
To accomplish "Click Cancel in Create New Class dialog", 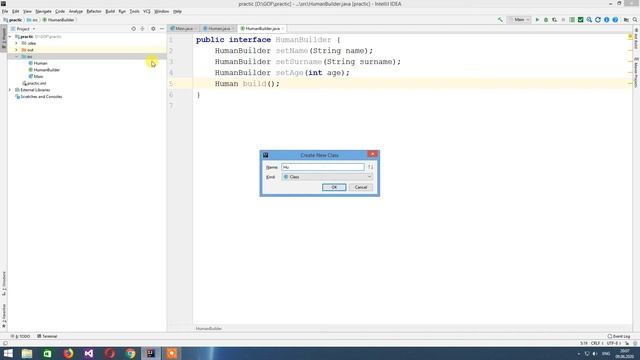I will (x=360, y=187).
